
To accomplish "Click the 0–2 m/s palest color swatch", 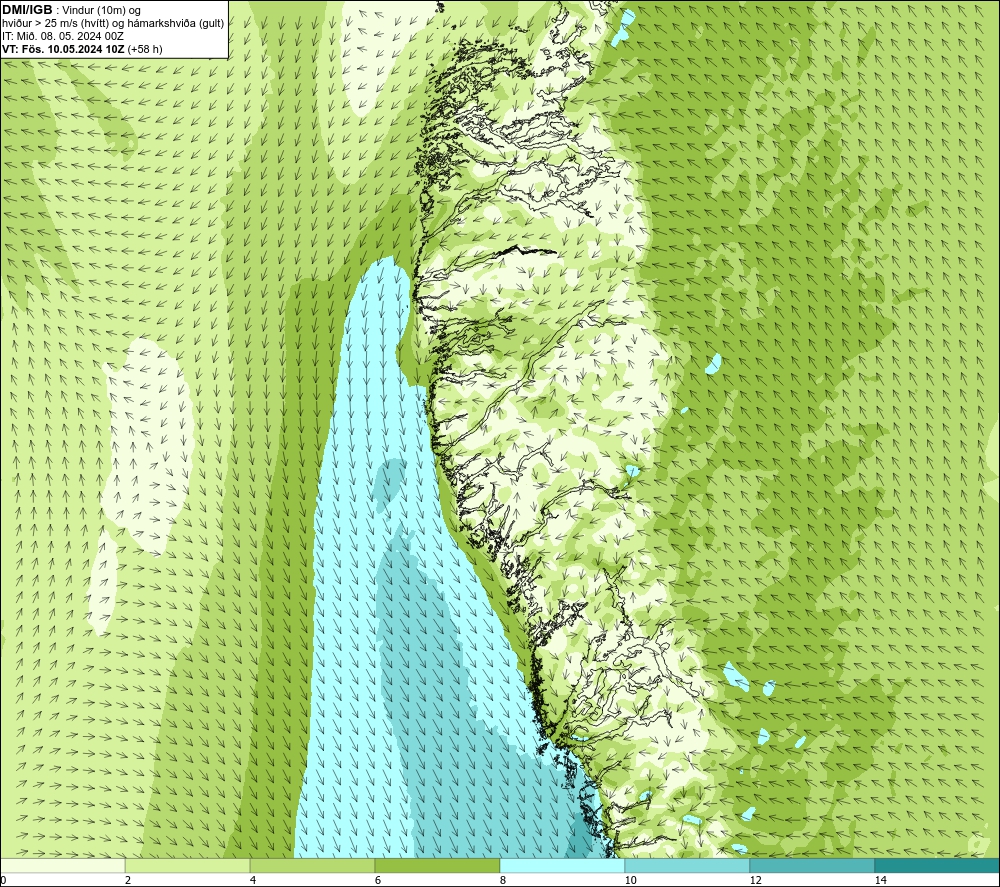I will pos(62,865).
